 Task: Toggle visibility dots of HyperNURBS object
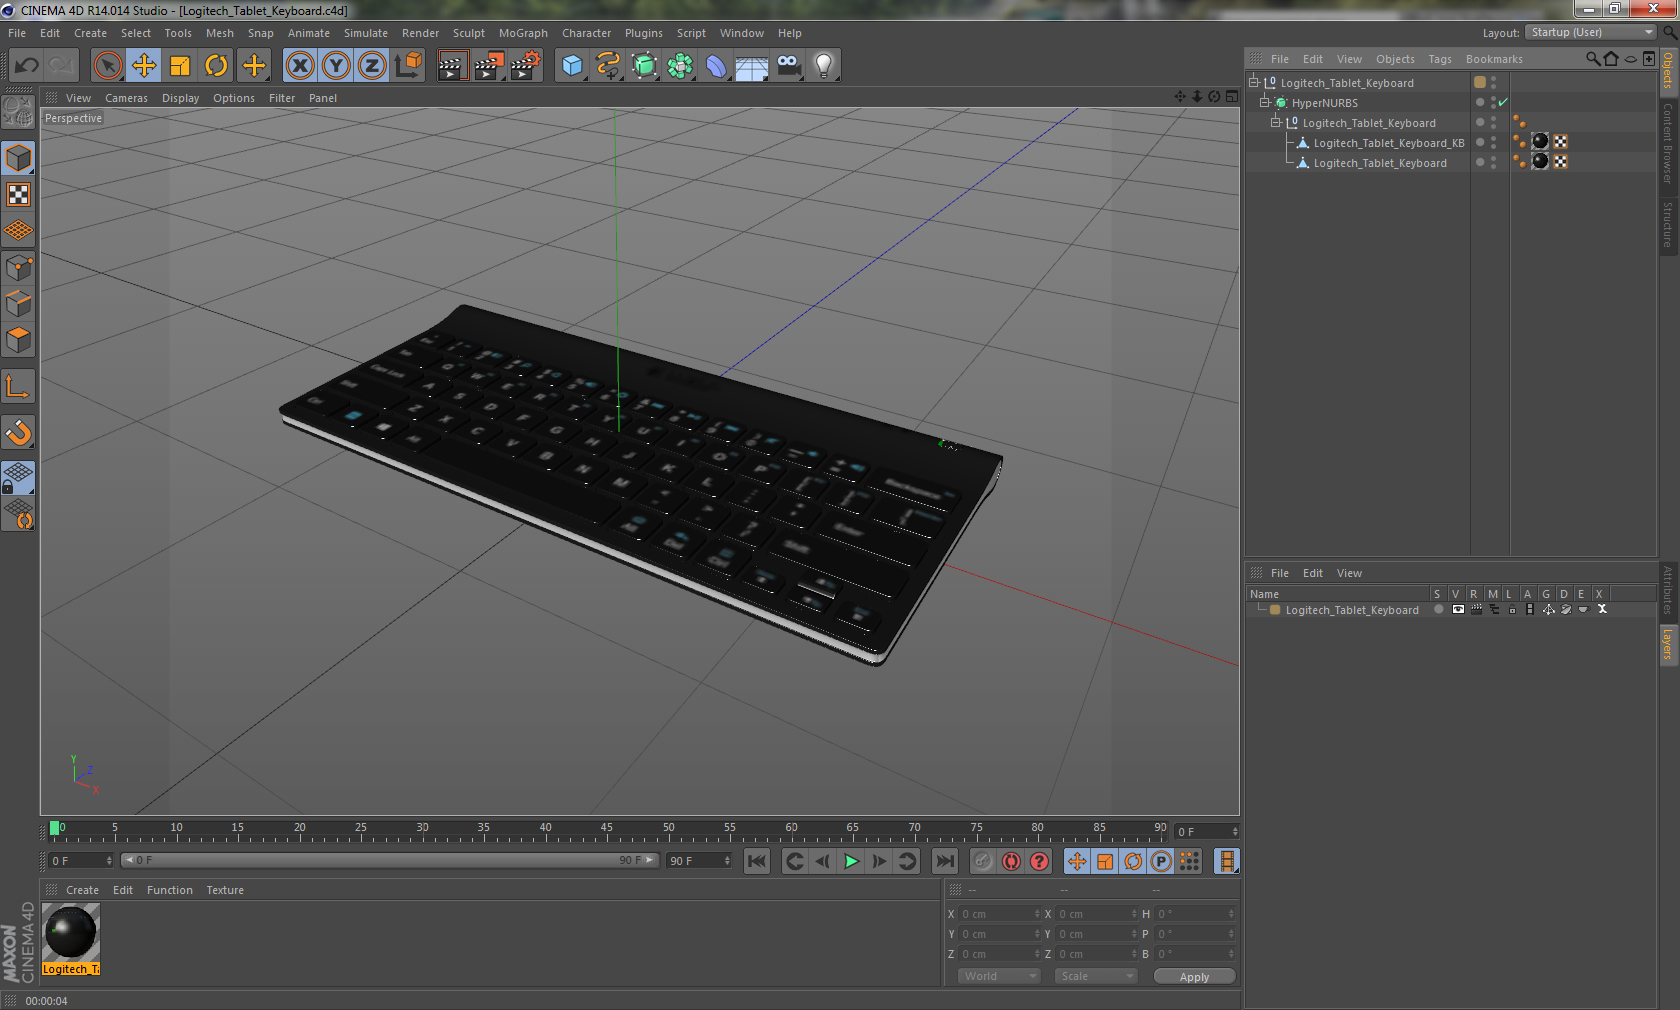1494,103
